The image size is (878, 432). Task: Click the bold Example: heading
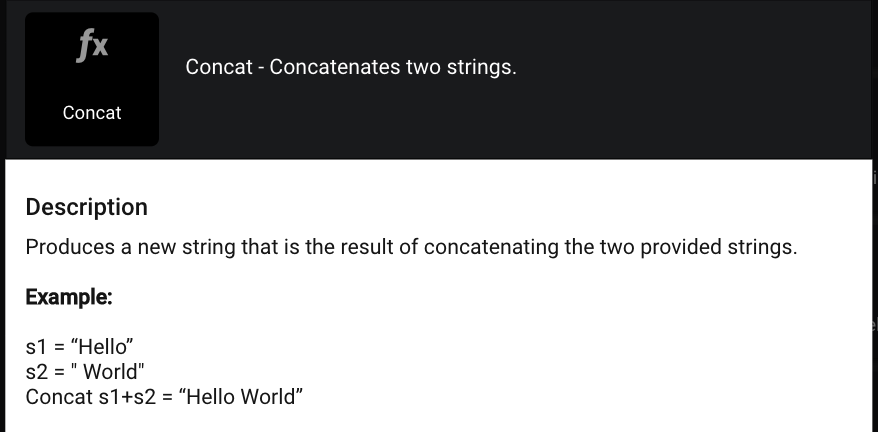69,297
